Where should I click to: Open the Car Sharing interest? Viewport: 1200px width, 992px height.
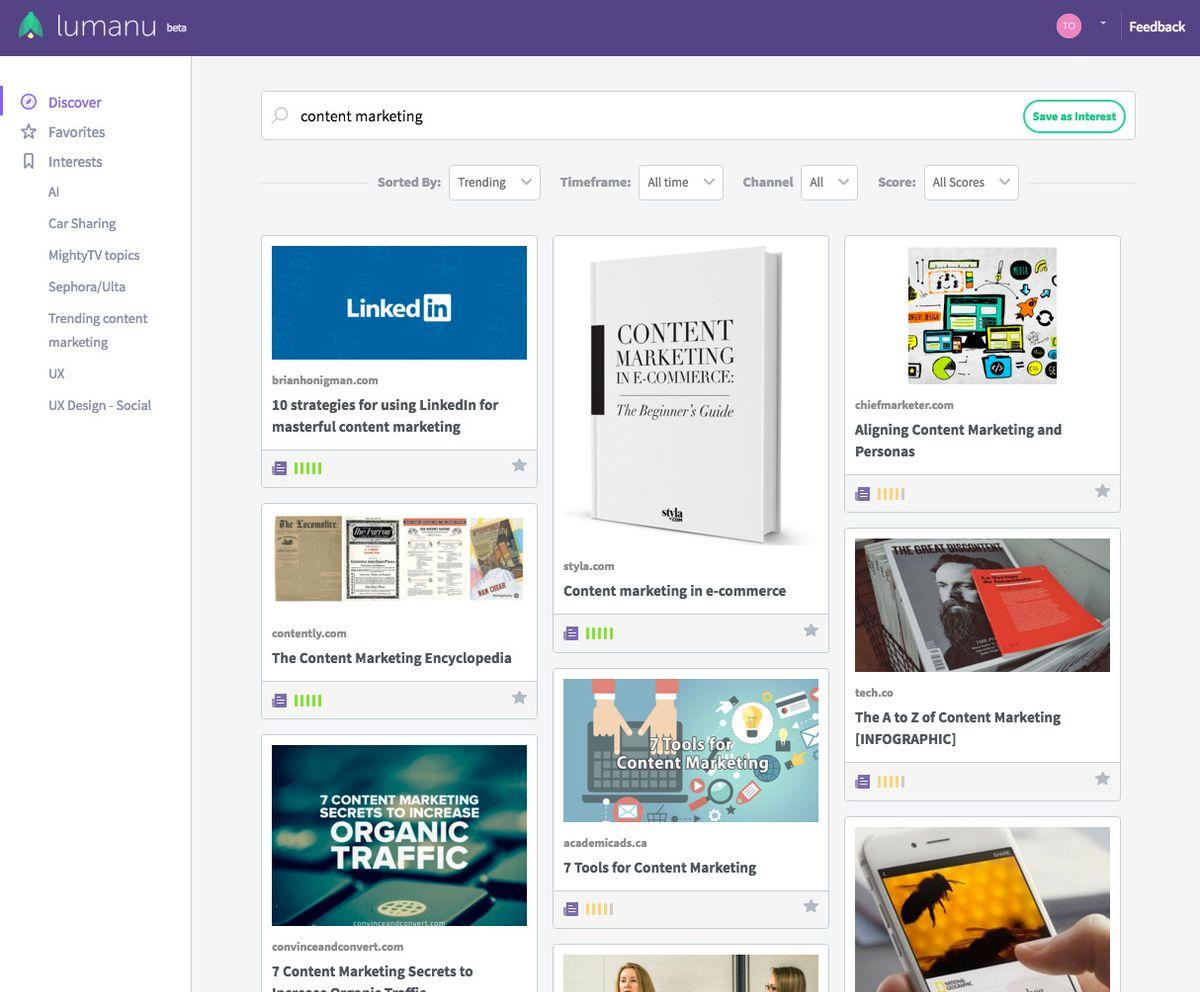[x=82, y=224]
